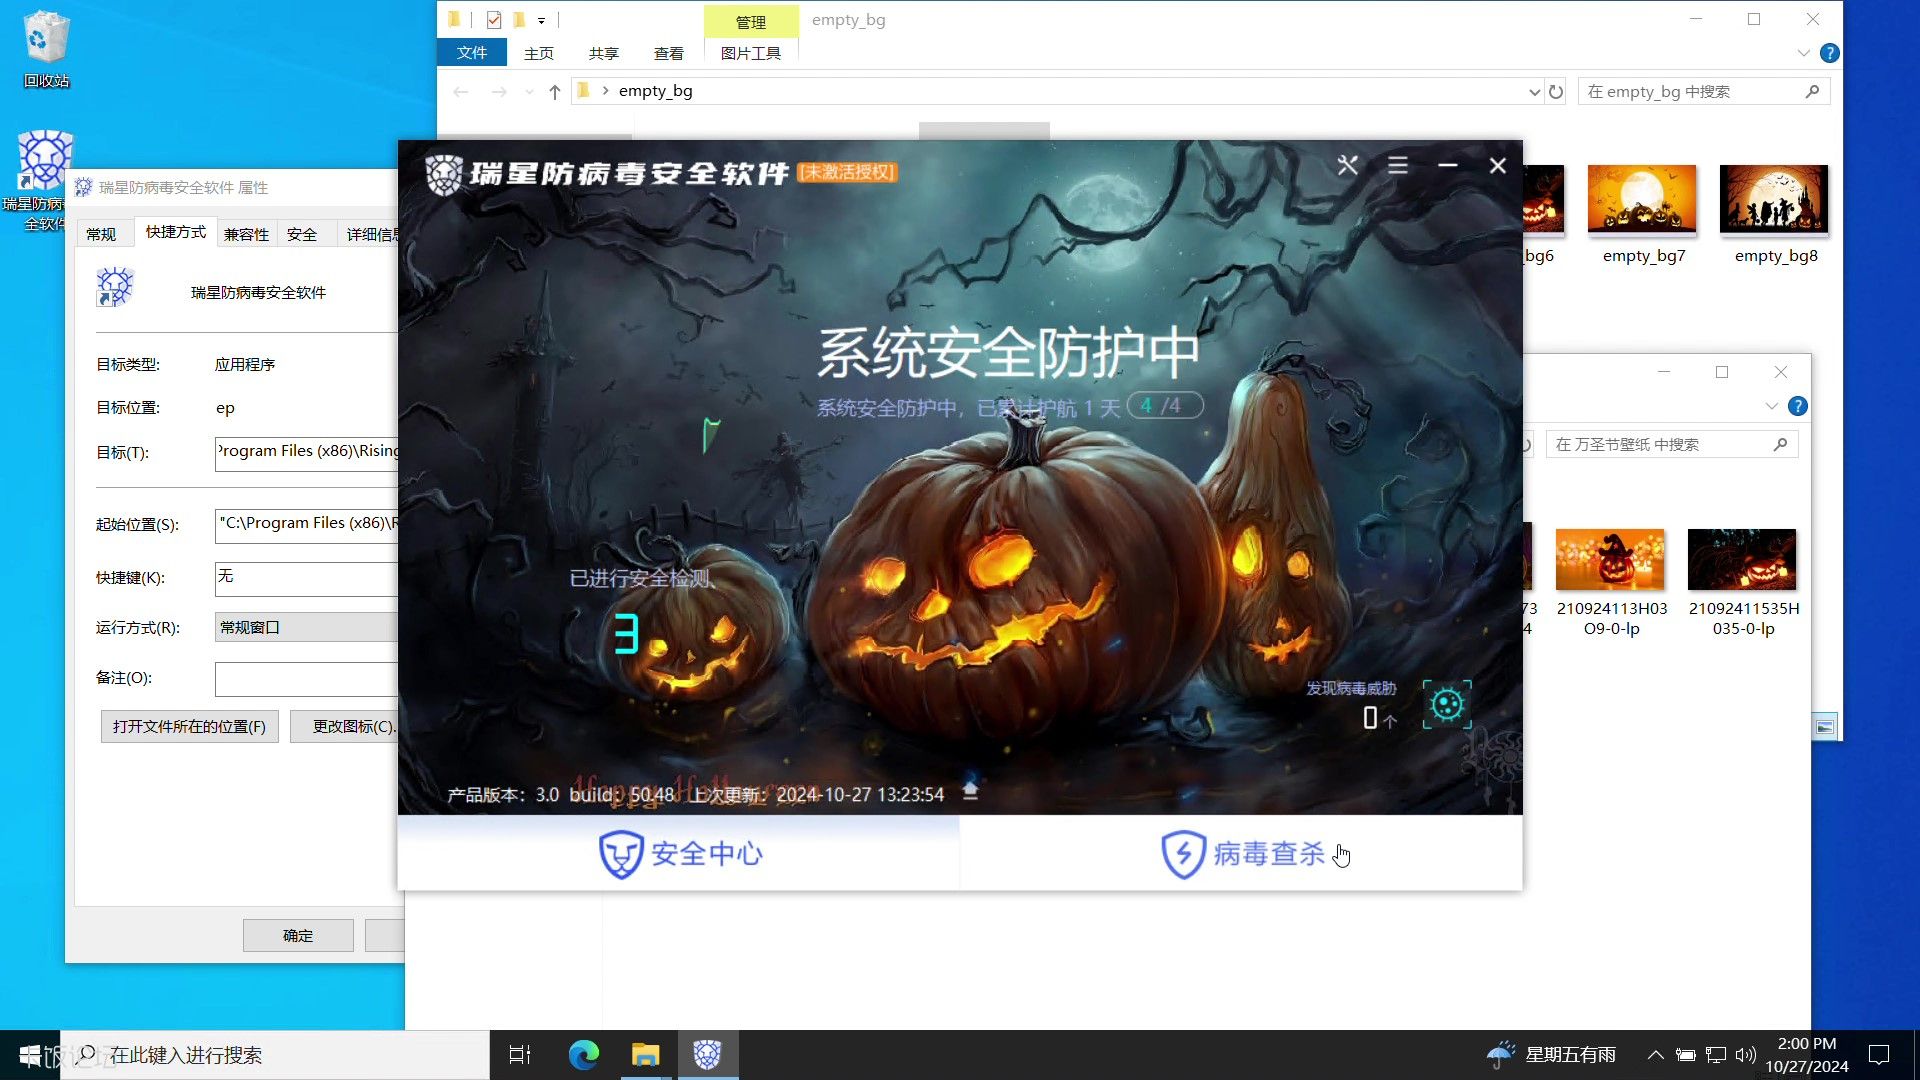Switch to 安全 tab in properties dialog
The height and width of the screenshot is (1080, 1920).
(302, 234)
